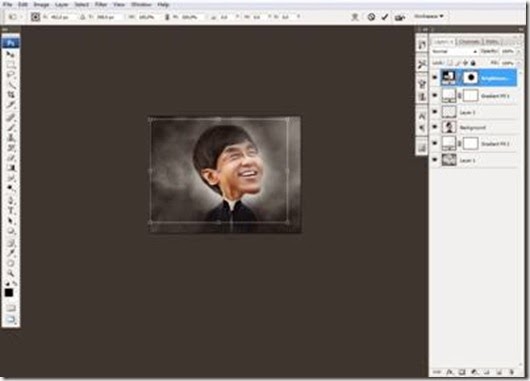Select the Type tool in the toolbox
Image resolution: width=530 pixels, height=381 pixels.
click(x=11, y=211)
